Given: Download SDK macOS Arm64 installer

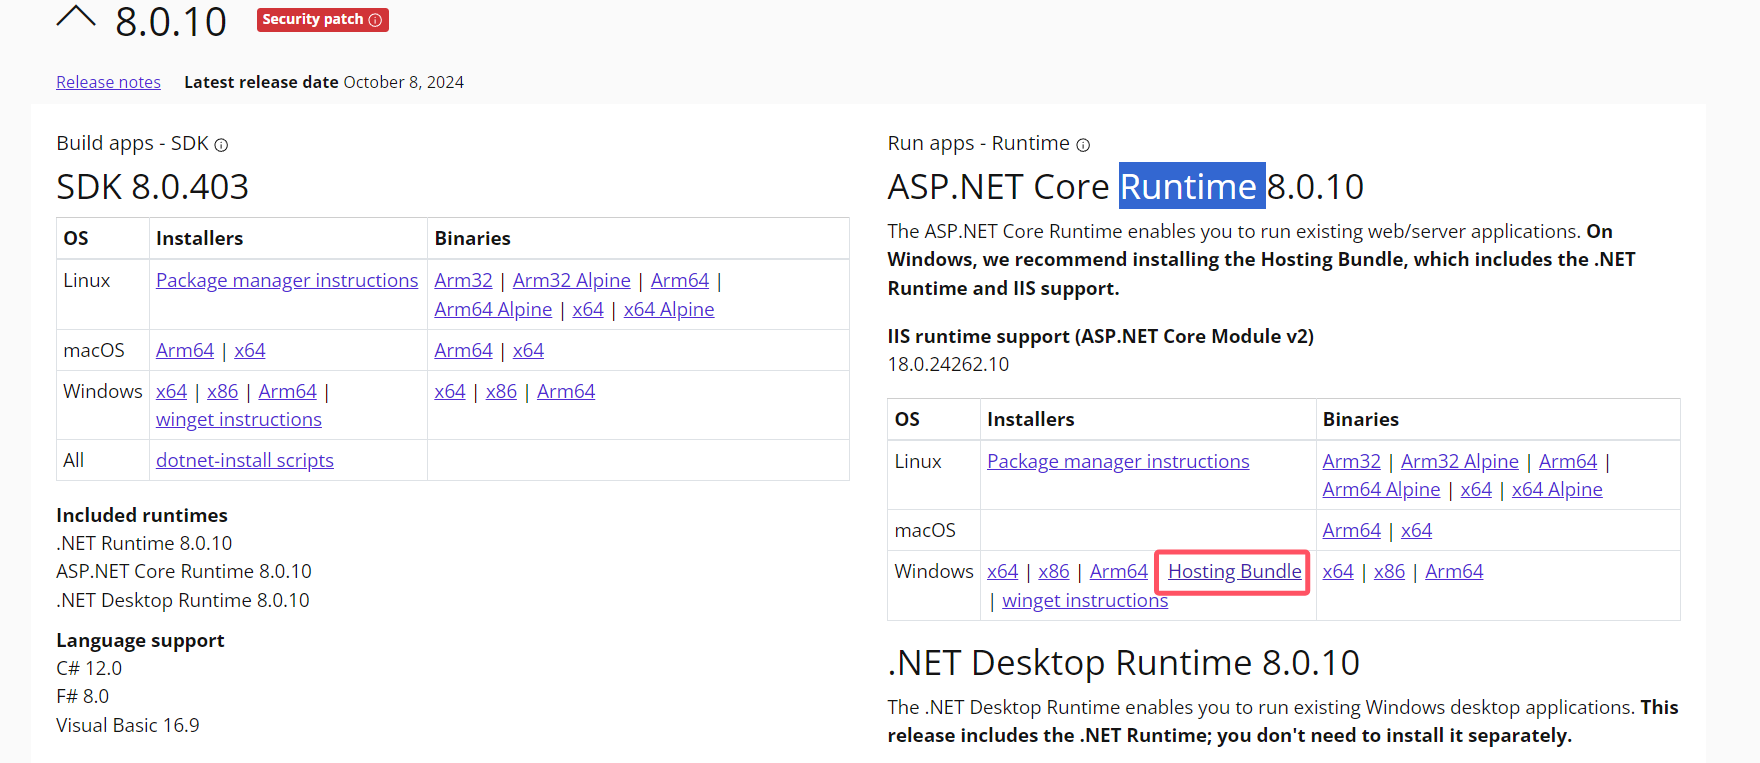Looking at the screenshot, I should pos(185,350).
